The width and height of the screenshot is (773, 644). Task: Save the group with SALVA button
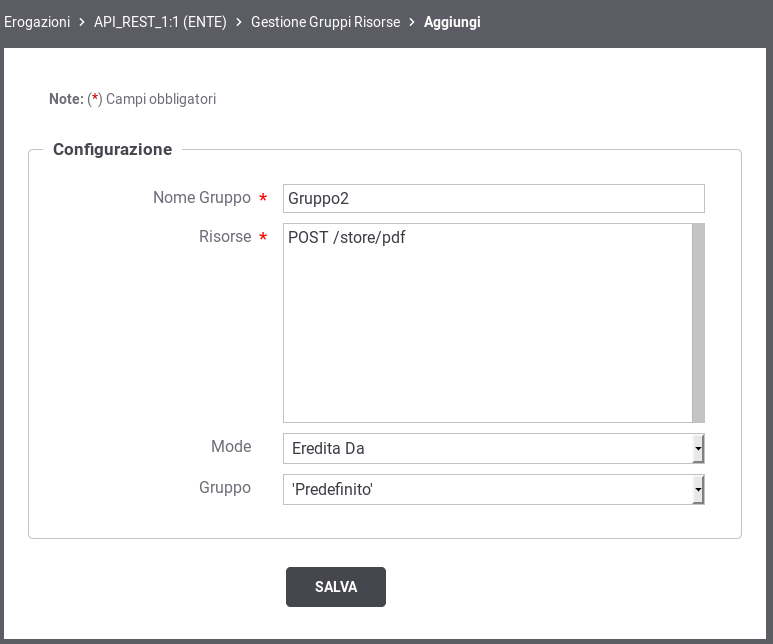[336, 587]
